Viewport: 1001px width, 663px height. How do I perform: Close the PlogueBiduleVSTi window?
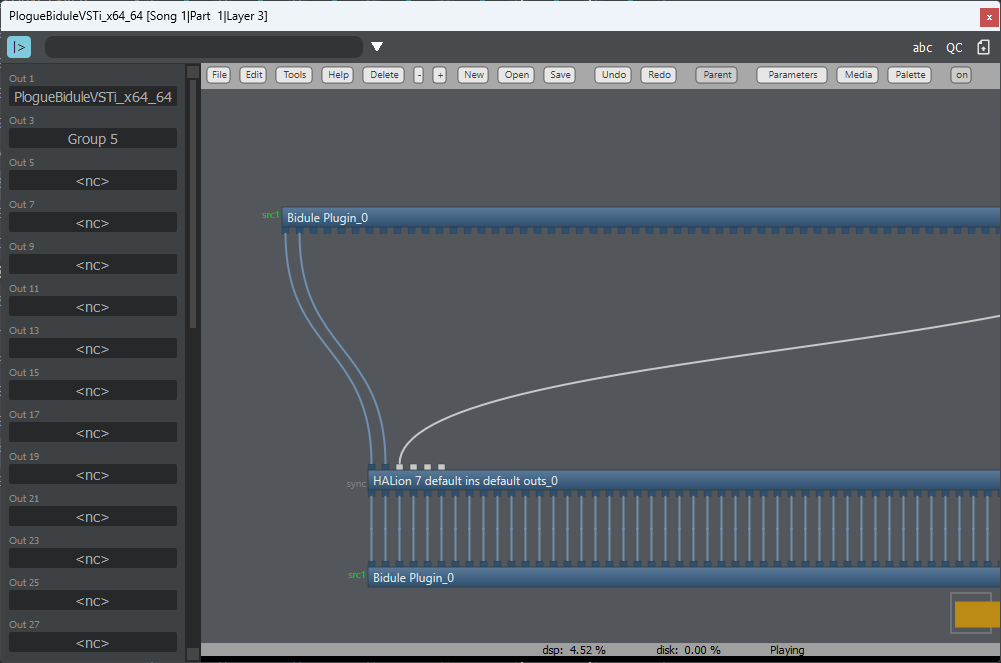(x=990, y=17)
